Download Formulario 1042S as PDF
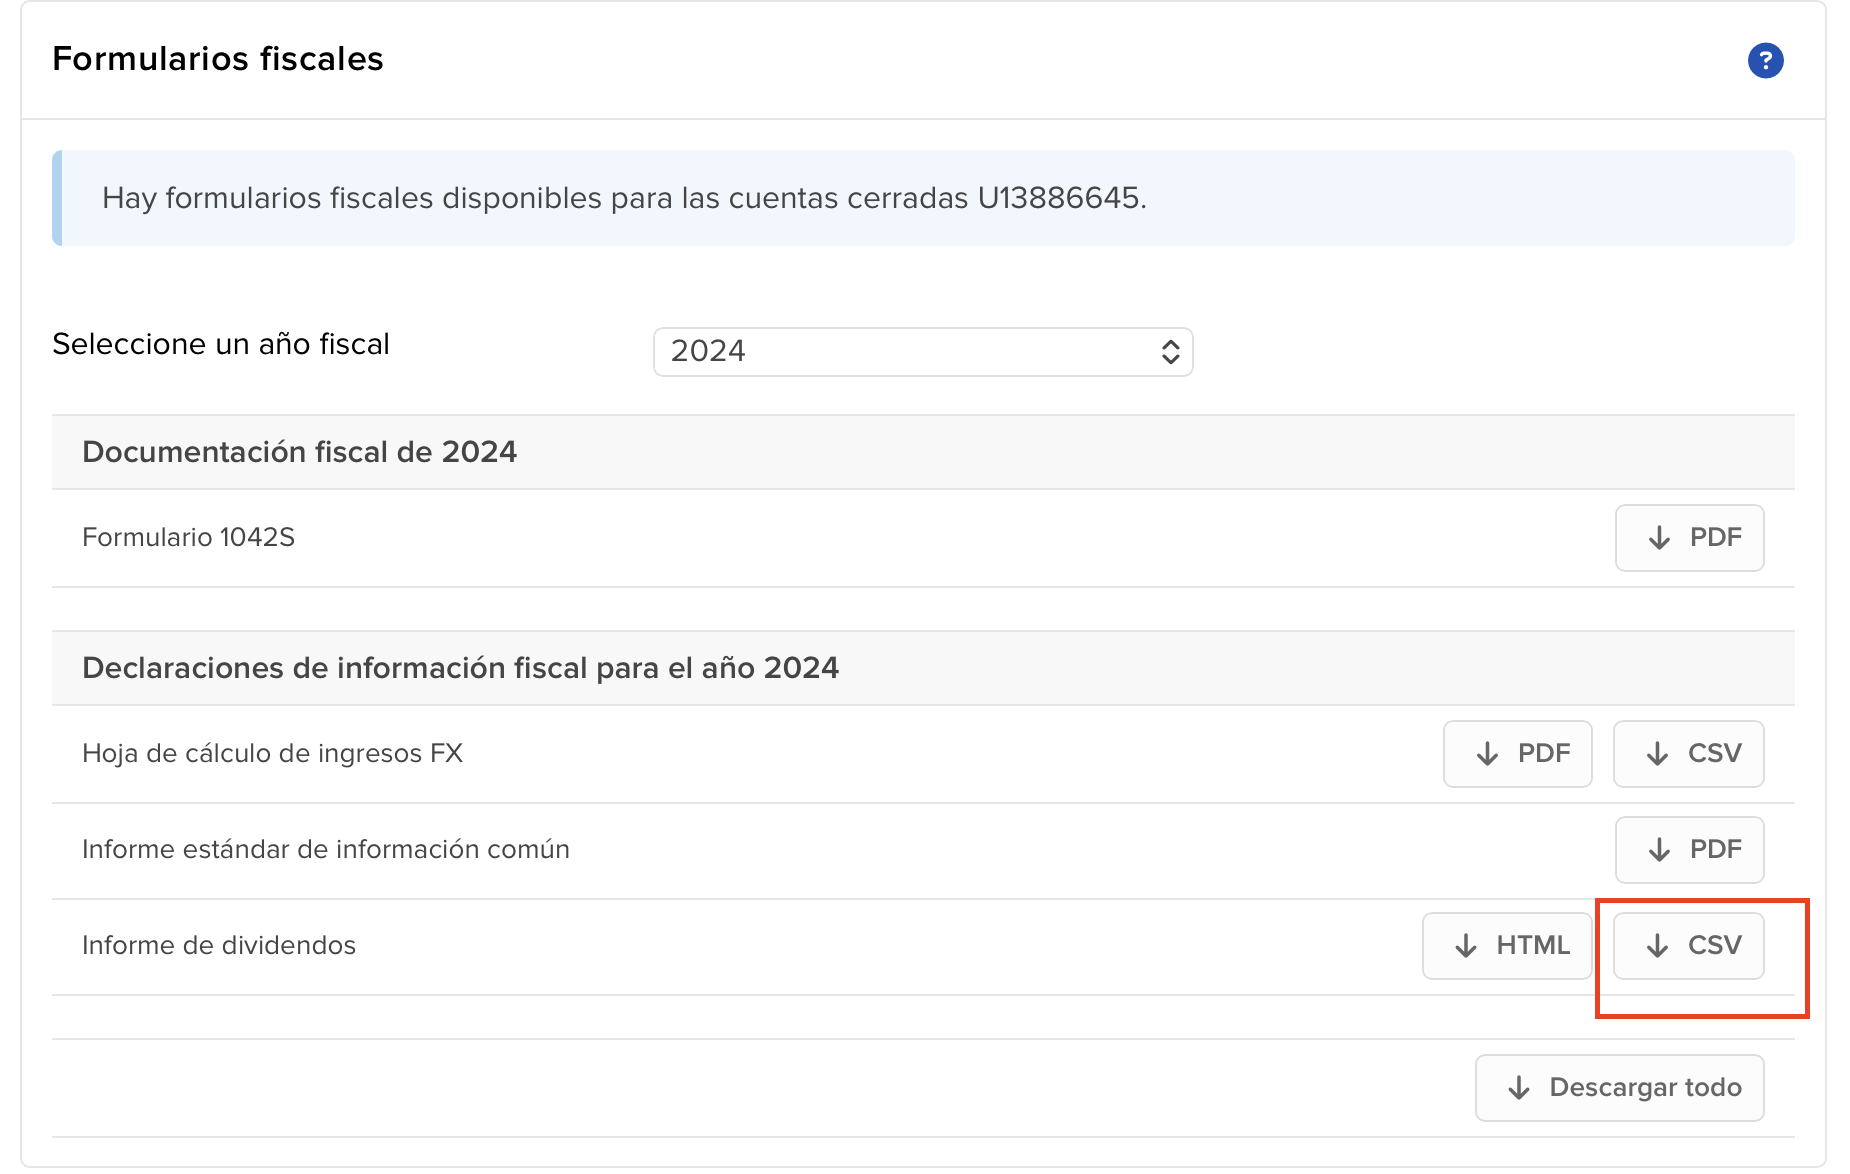Image resolution: width=1850 pixels, height=1174 pixels. 1690,538
